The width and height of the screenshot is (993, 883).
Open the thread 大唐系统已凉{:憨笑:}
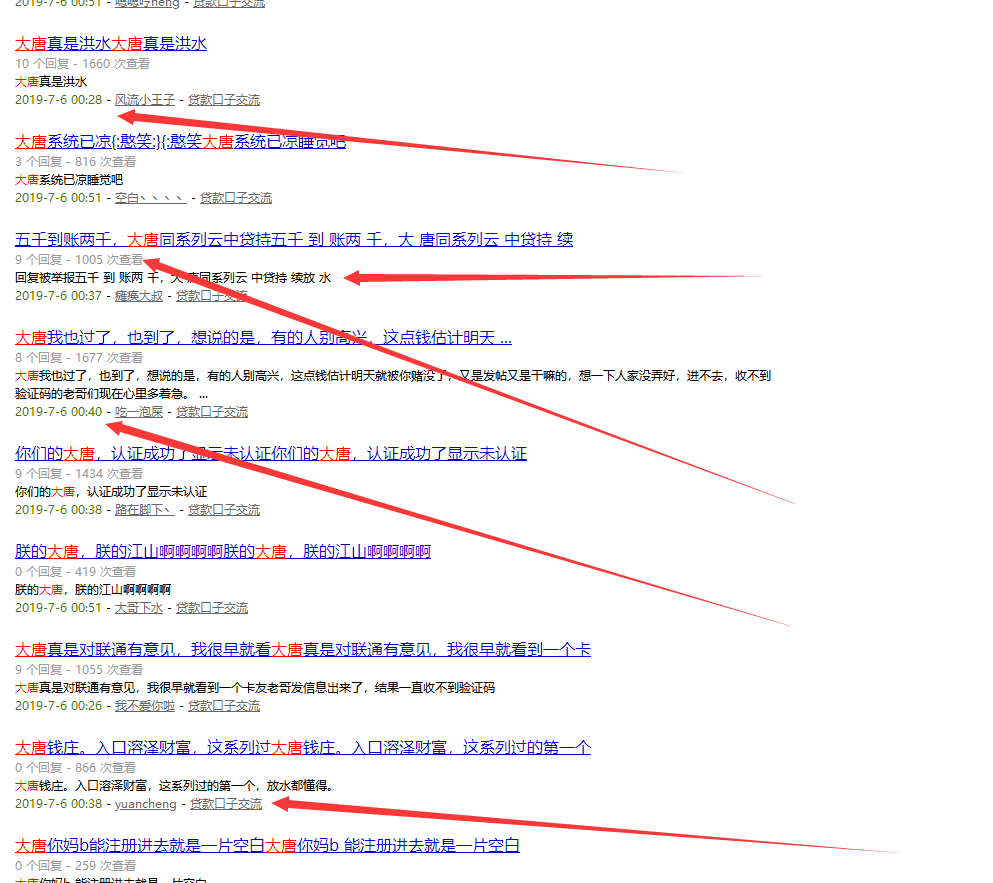coord(180,142)
